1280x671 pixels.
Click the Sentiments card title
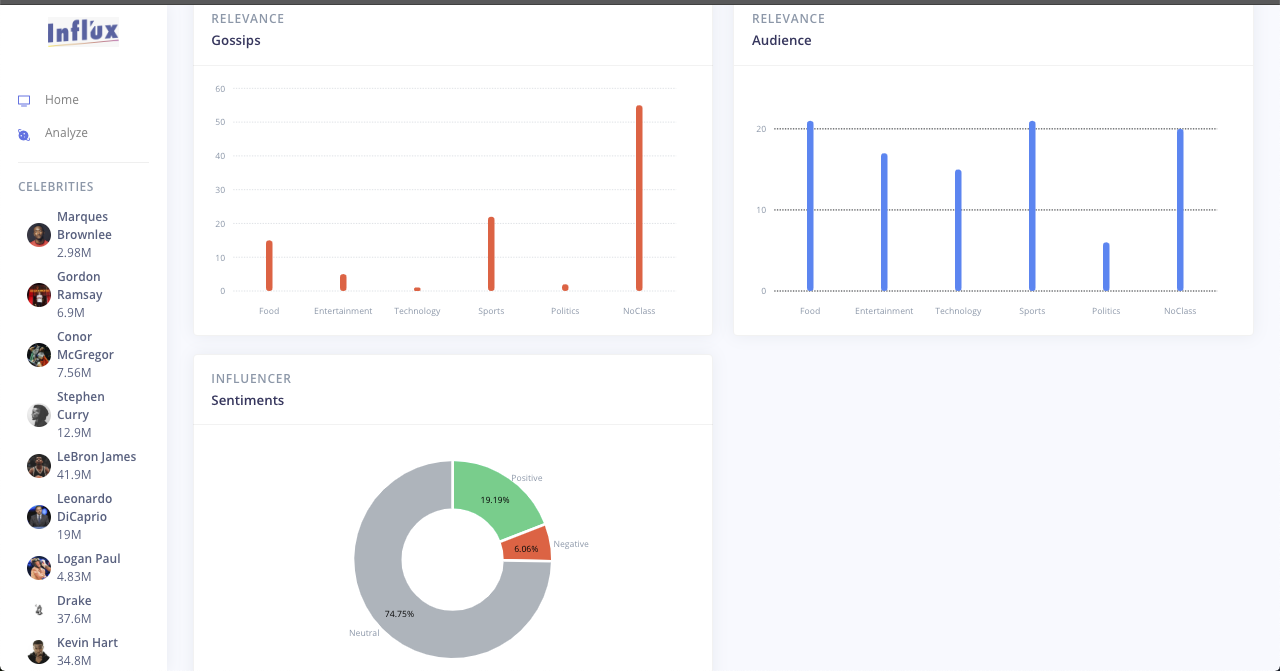tap(248, 401)
